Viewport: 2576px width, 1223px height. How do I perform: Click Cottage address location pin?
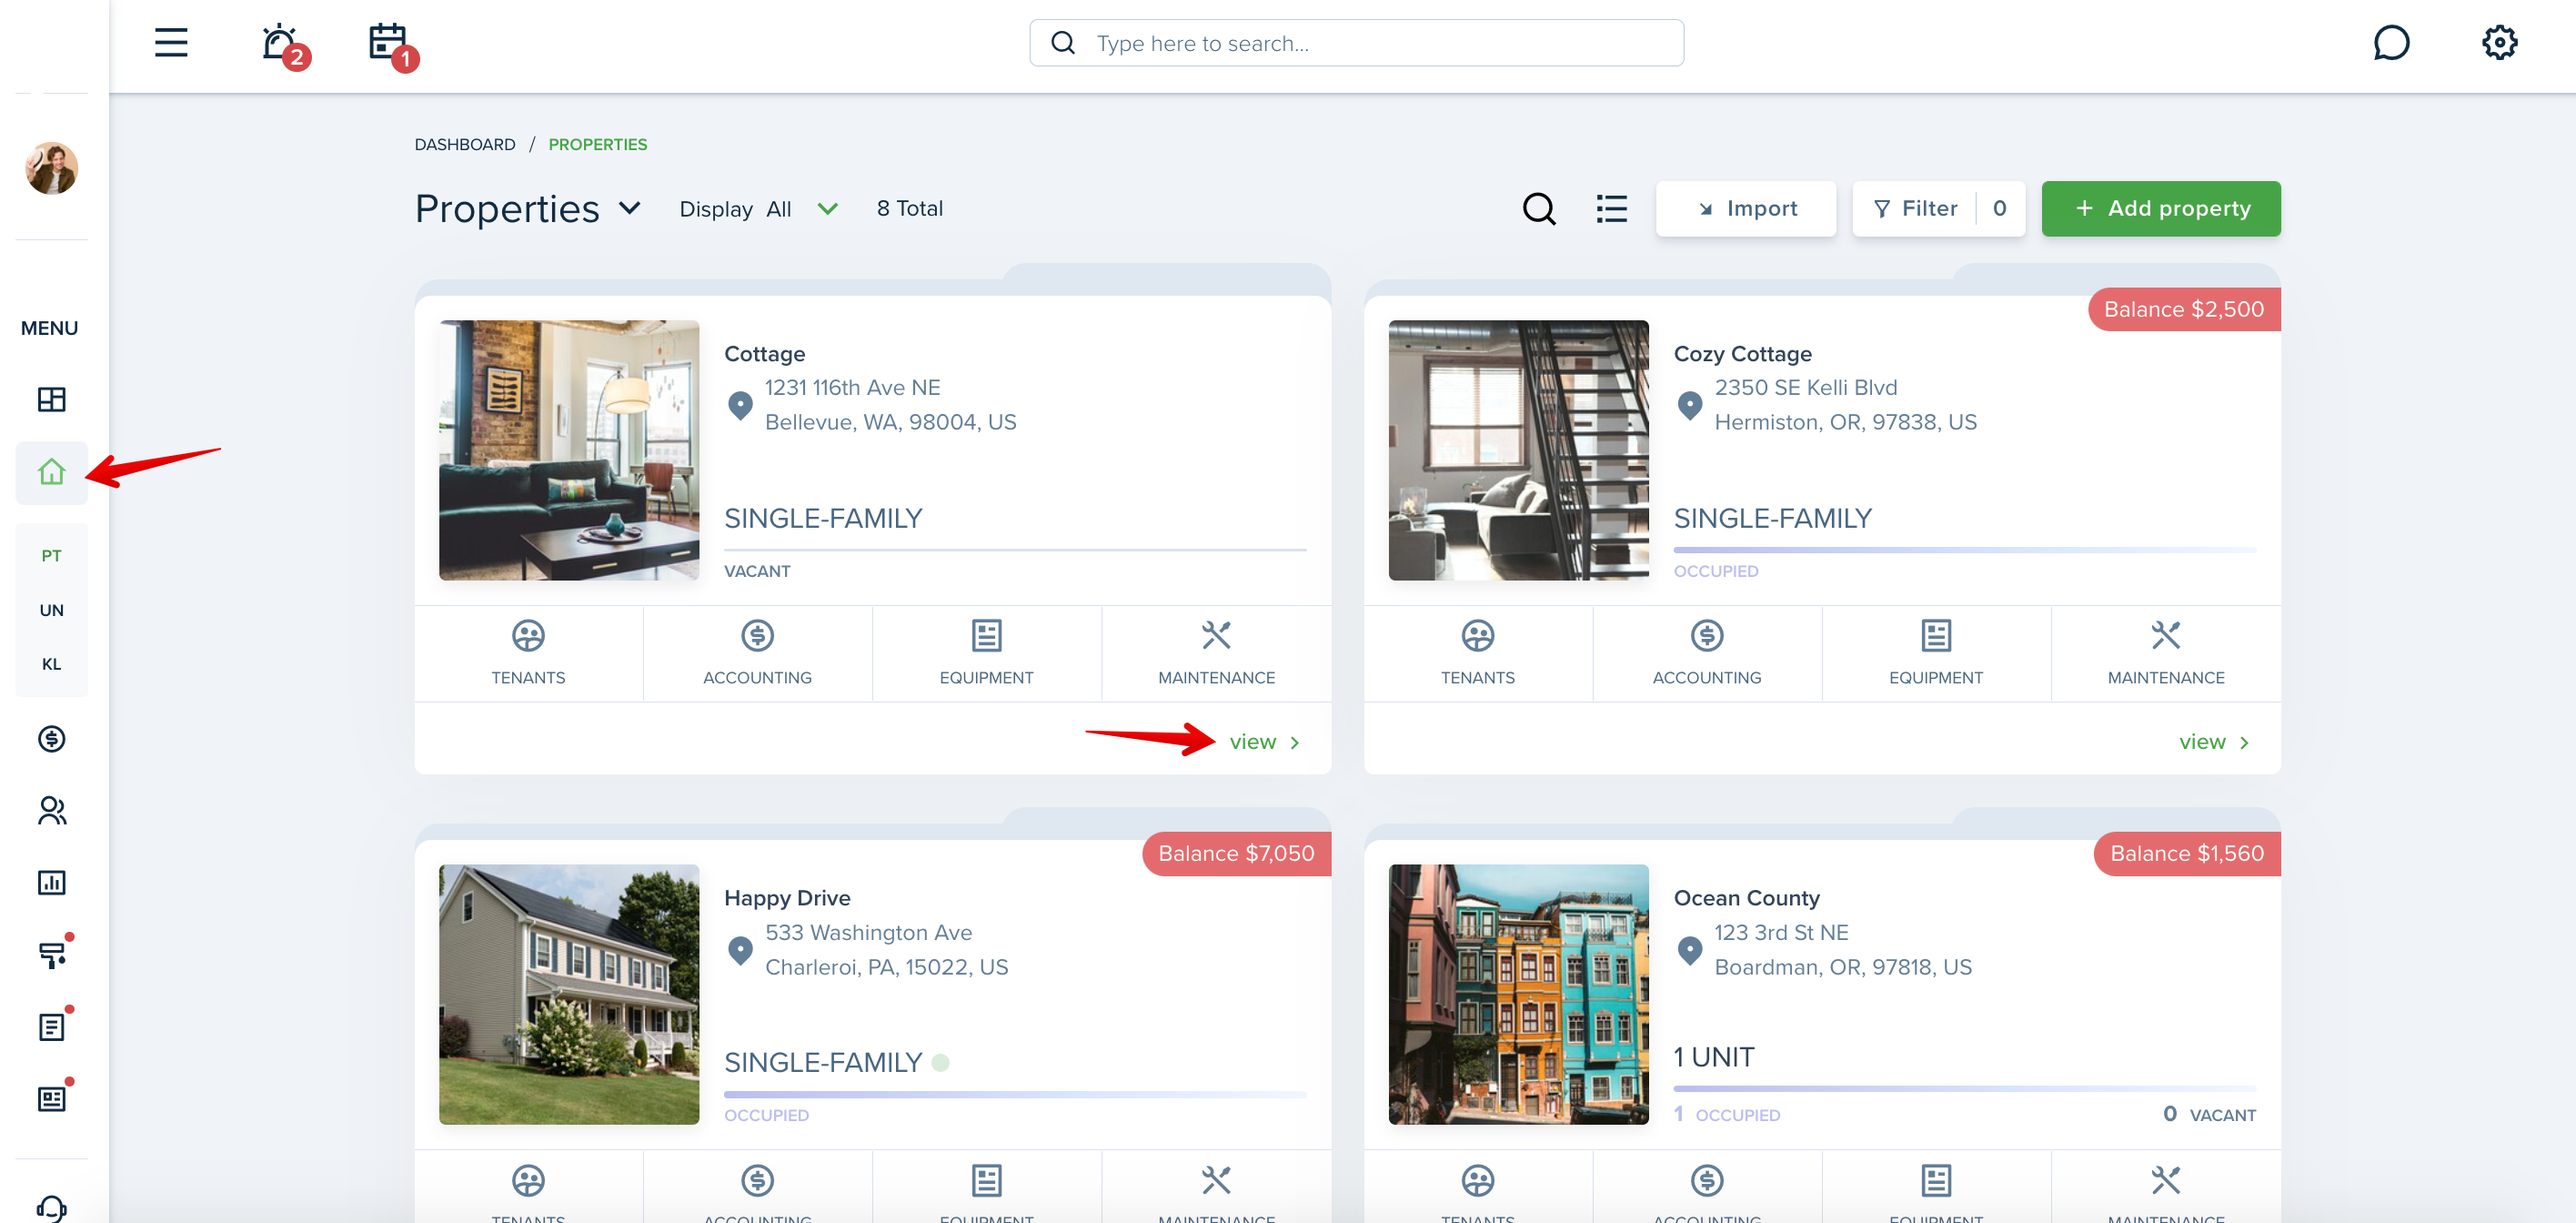(739, 405)
